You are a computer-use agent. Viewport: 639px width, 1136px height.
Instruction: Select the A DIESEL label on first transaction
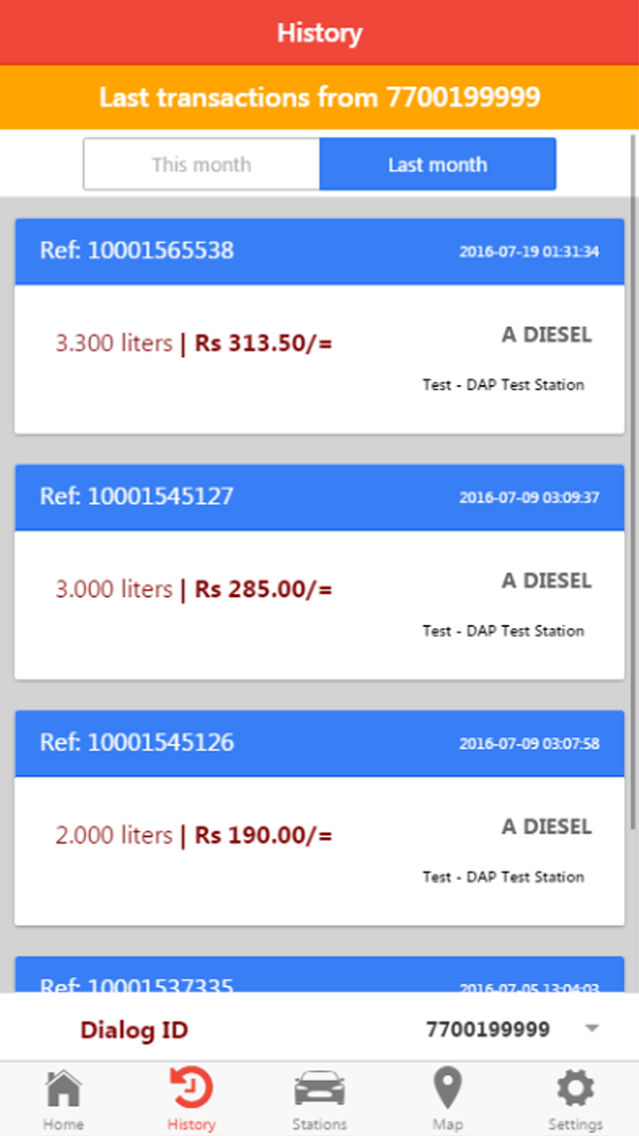[x=546, y=335]
